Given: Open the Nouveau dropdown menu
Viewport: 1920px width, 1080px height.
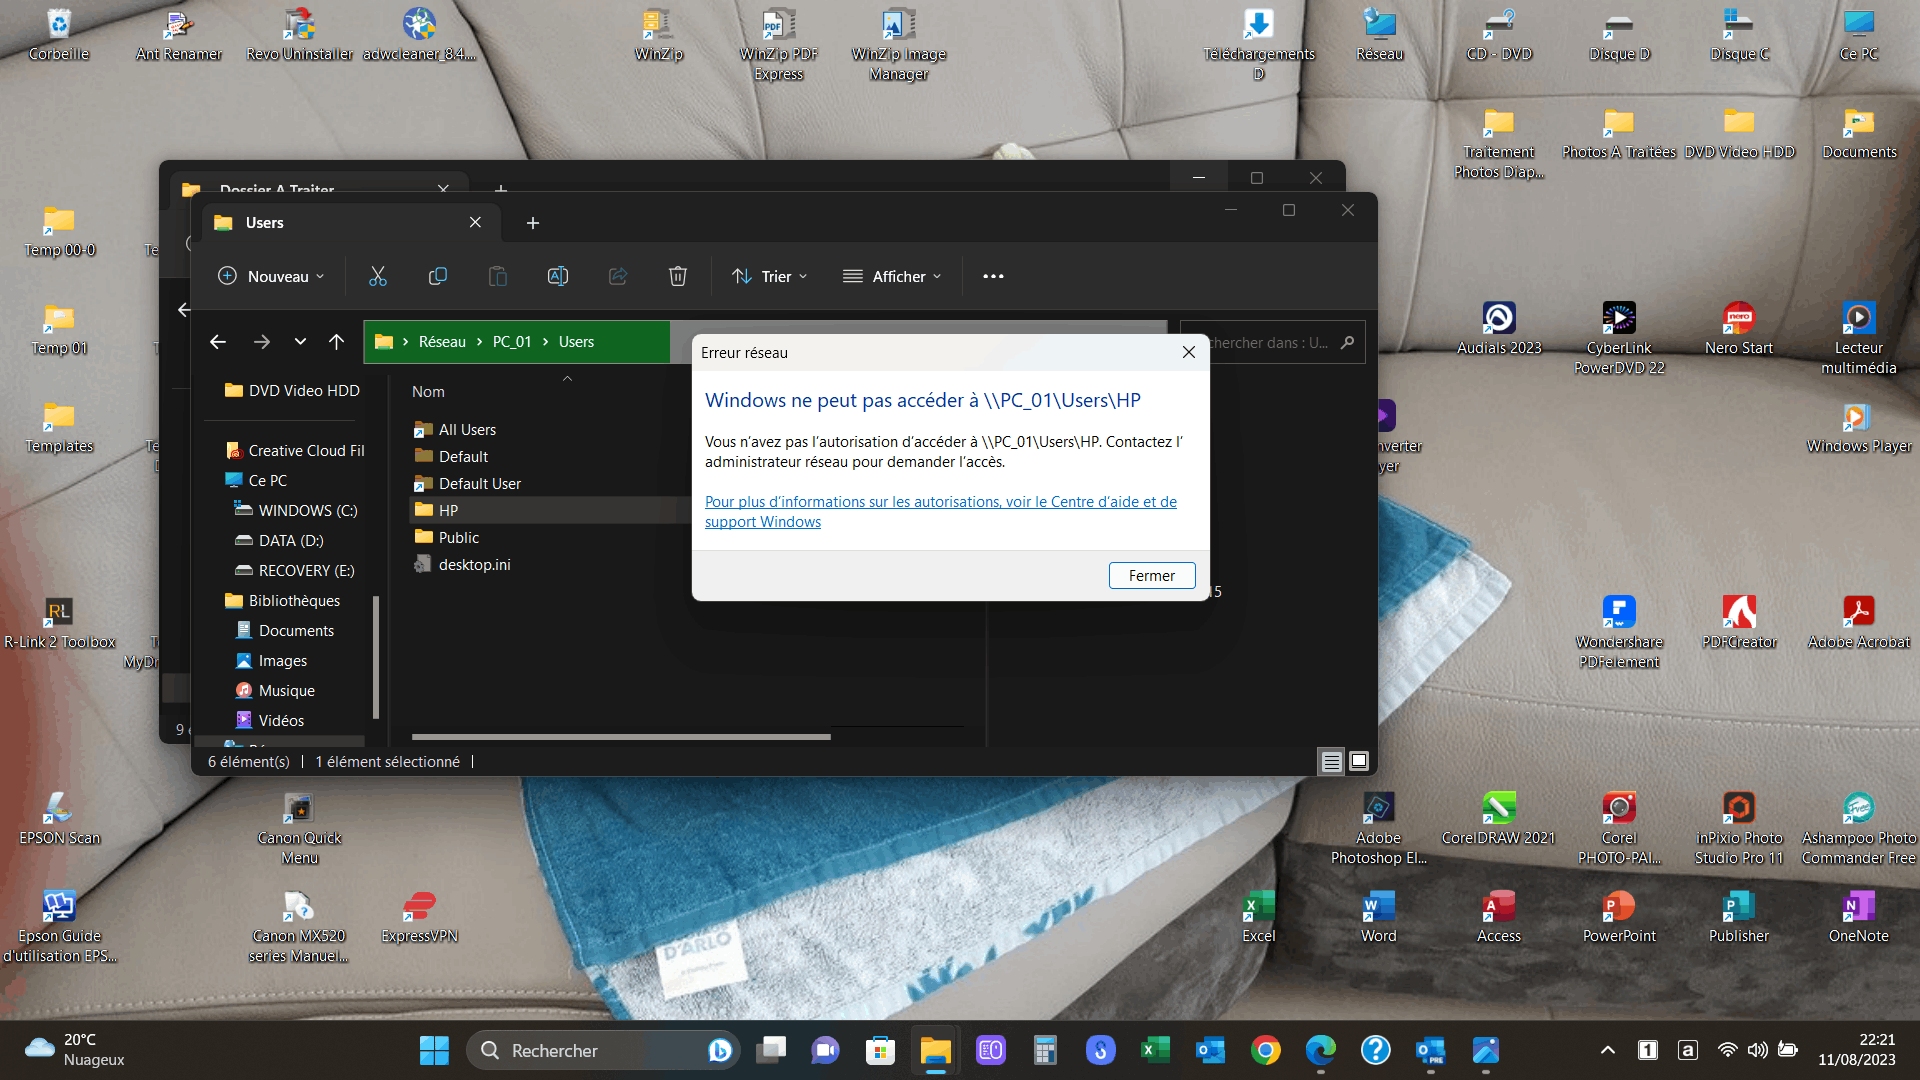Looking at the screenshot, I should point(271,277).
